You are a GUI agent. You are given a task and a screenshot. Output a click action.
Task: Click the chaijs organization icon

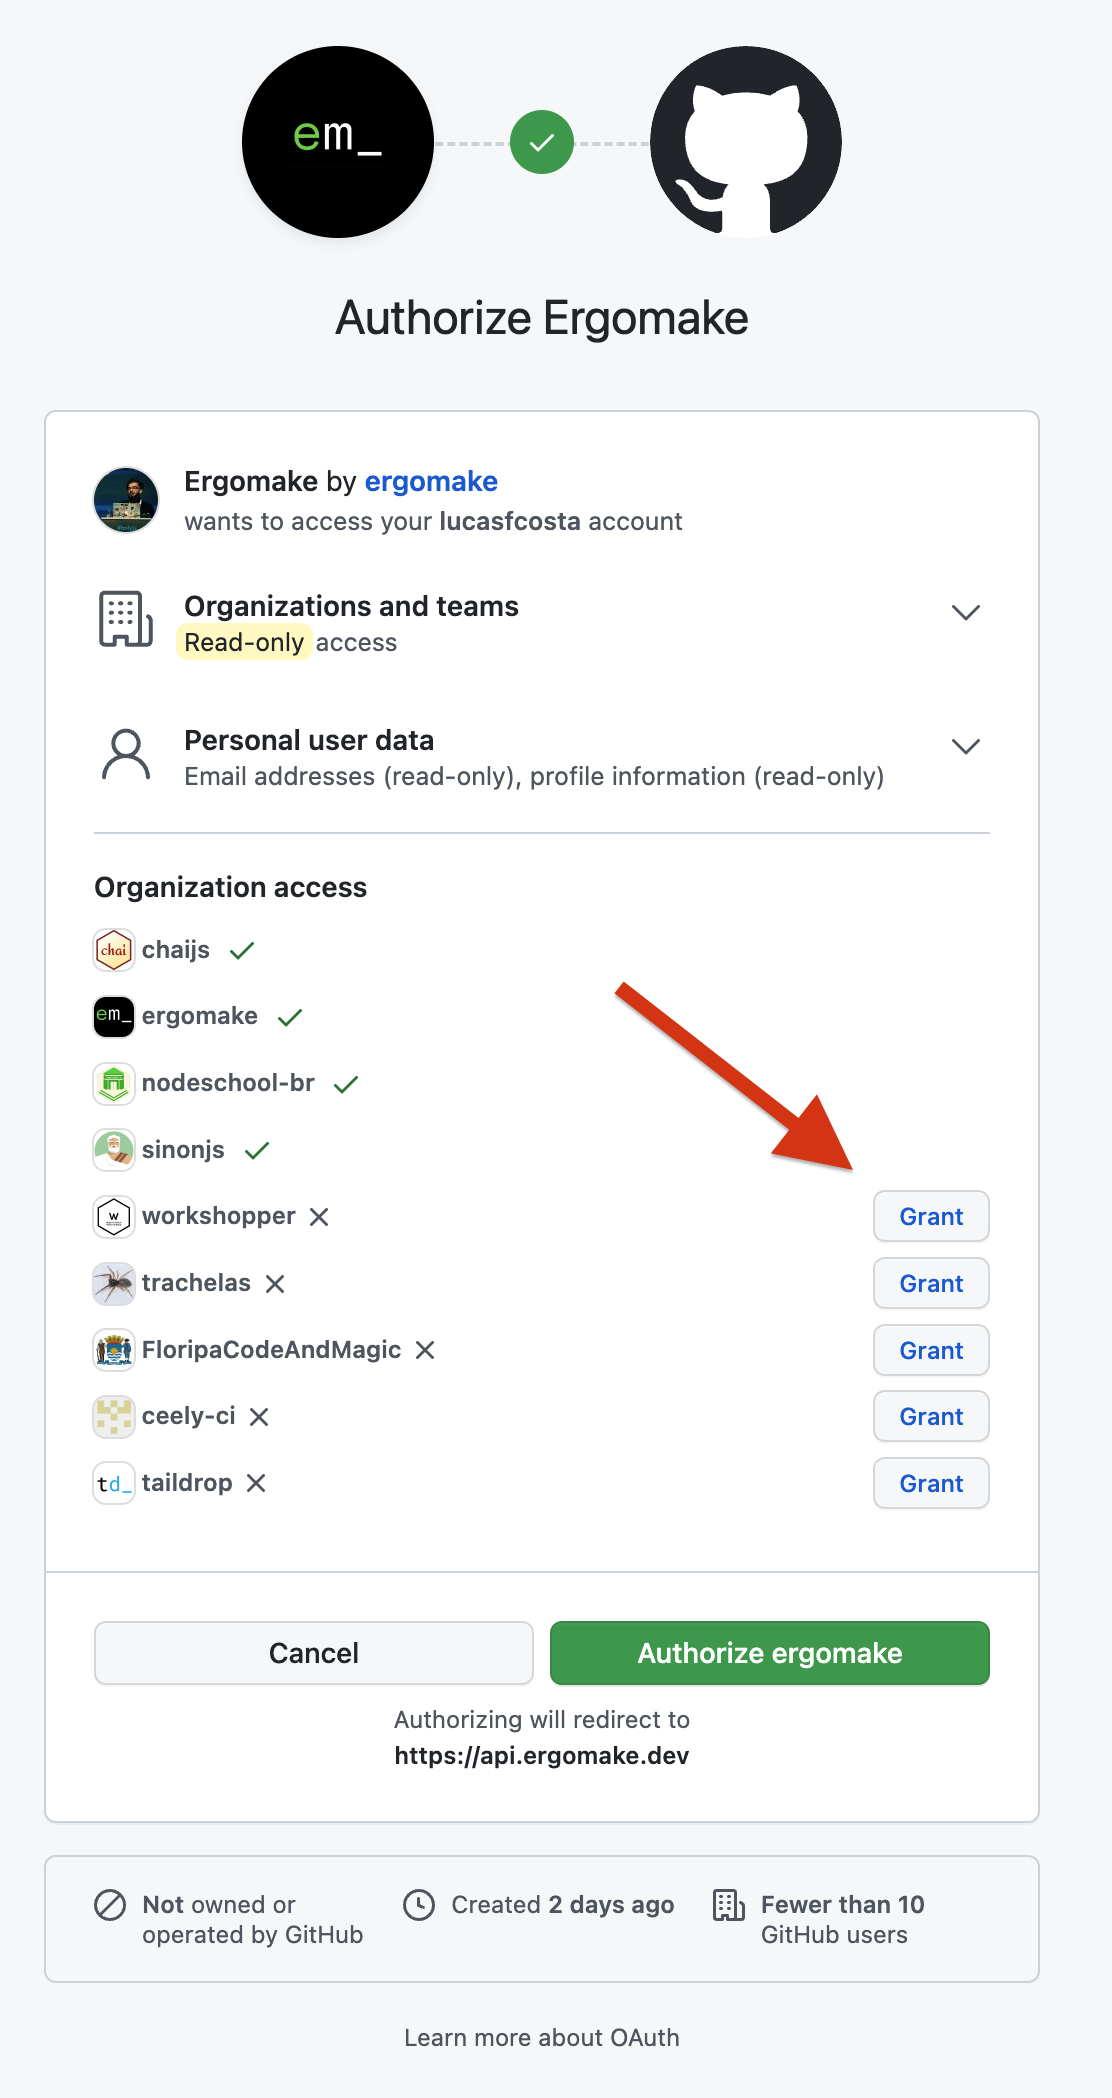pos(114,950)
